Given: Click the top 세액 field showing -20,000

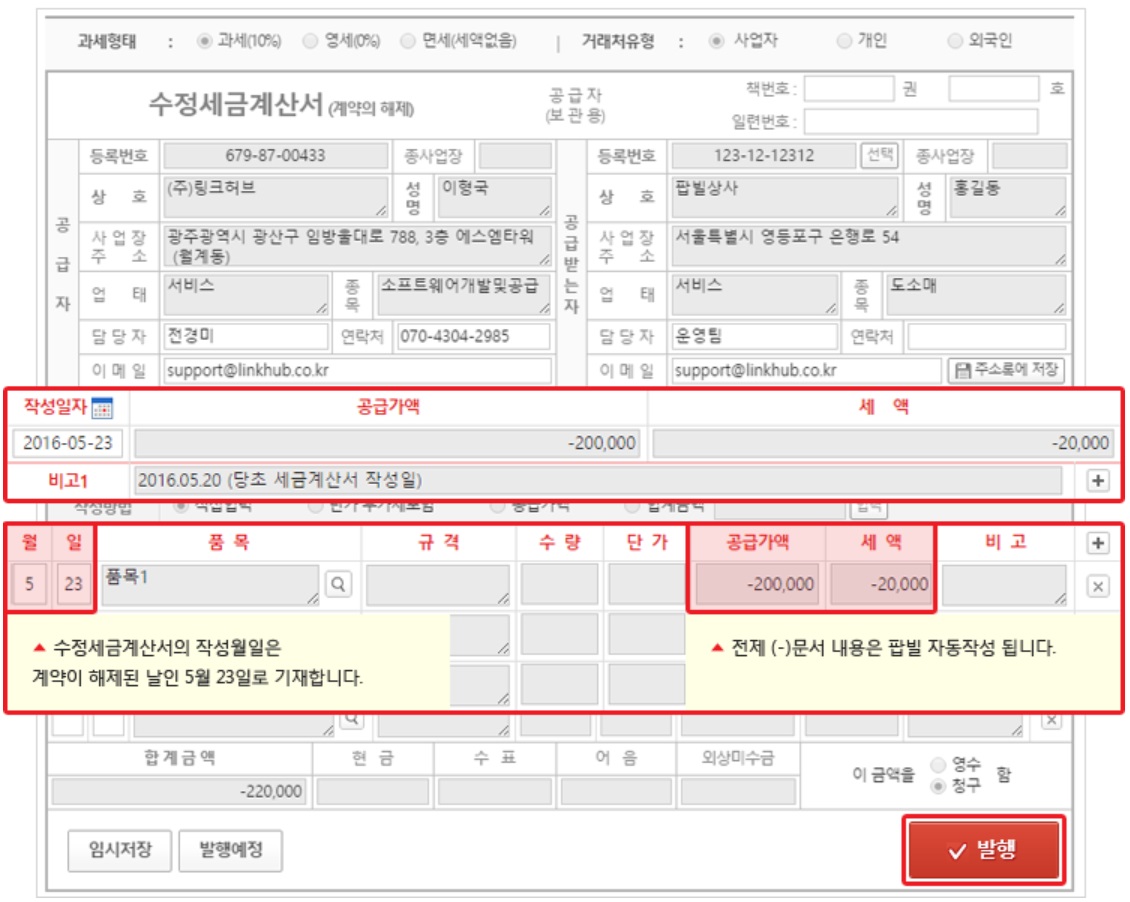Looking at the screenshot, I should [x=883, y=443].
